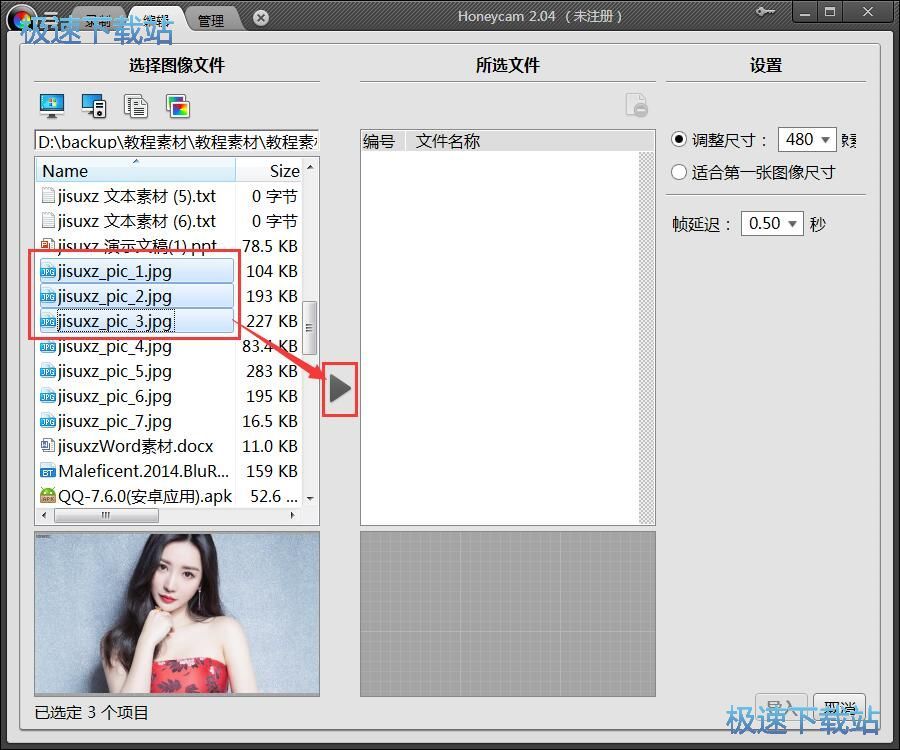The image size is (900, 750).
Task: Go to Desktop using the monitor icon
Action: [x=52, y=106]
